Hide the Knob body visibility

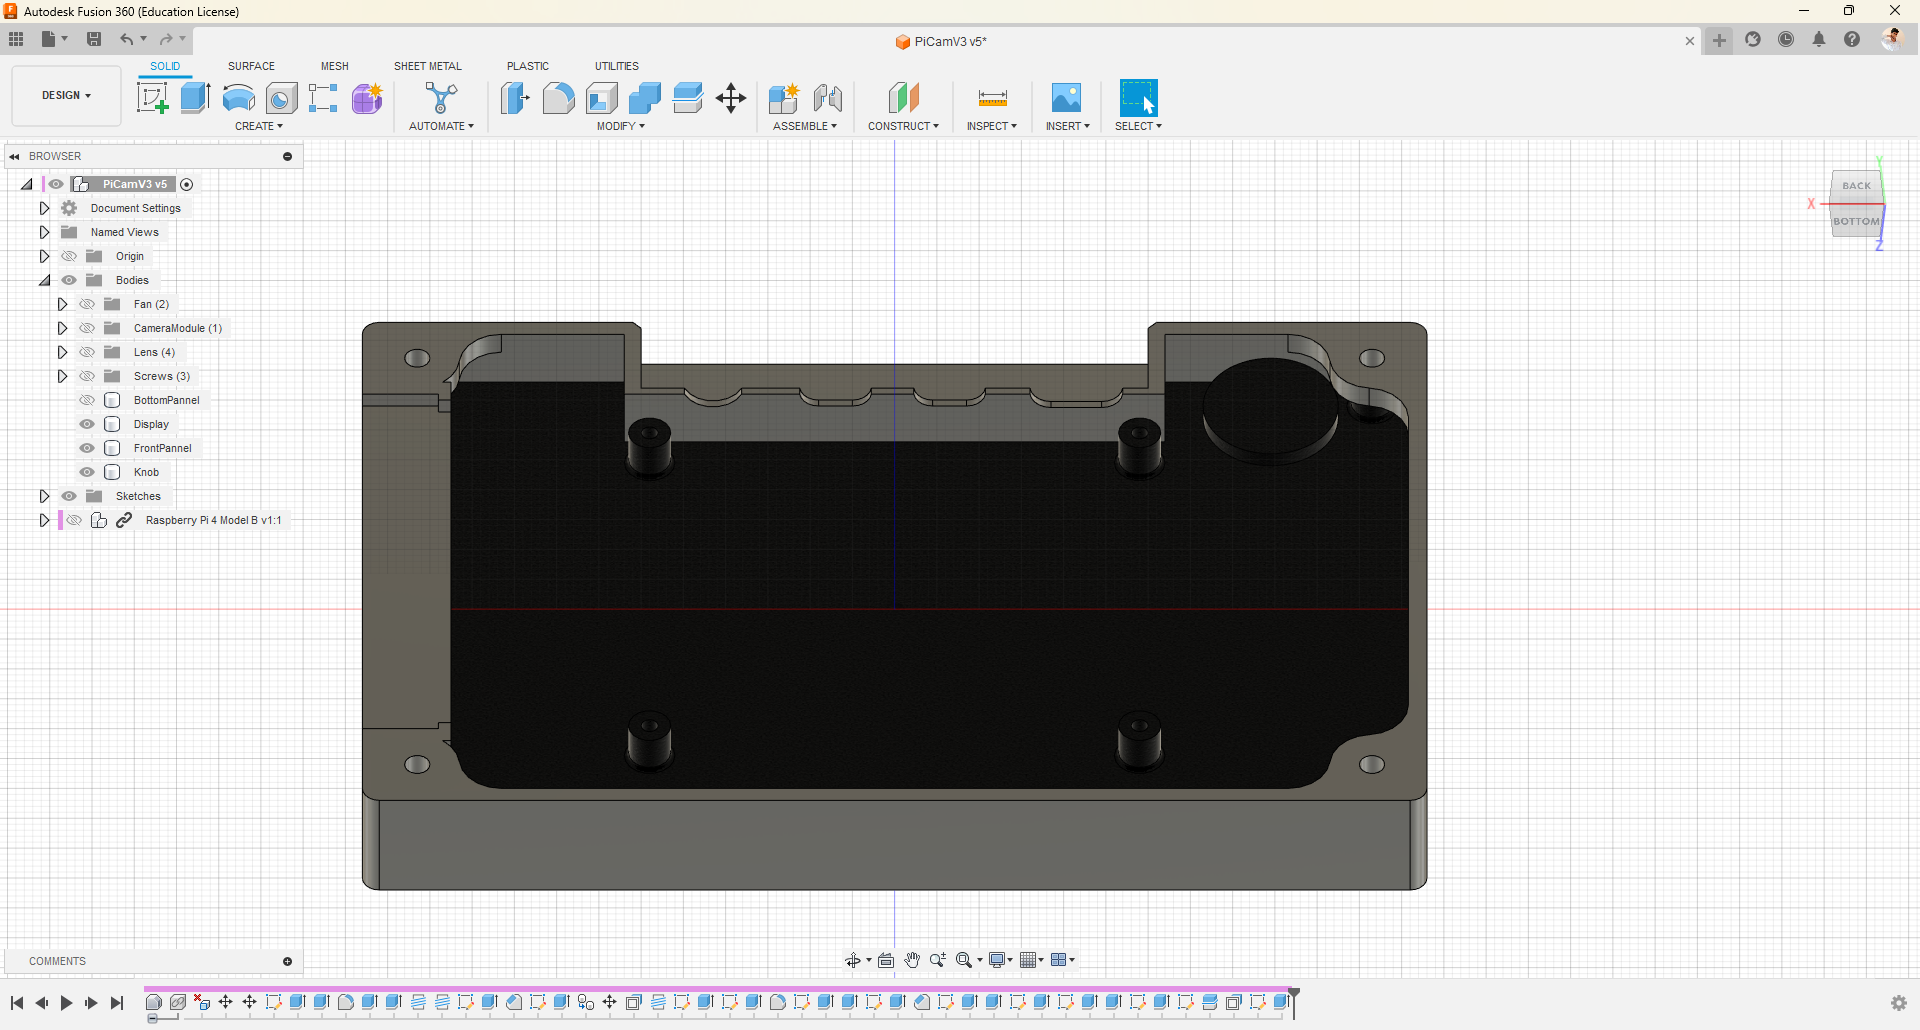(87, 472)
